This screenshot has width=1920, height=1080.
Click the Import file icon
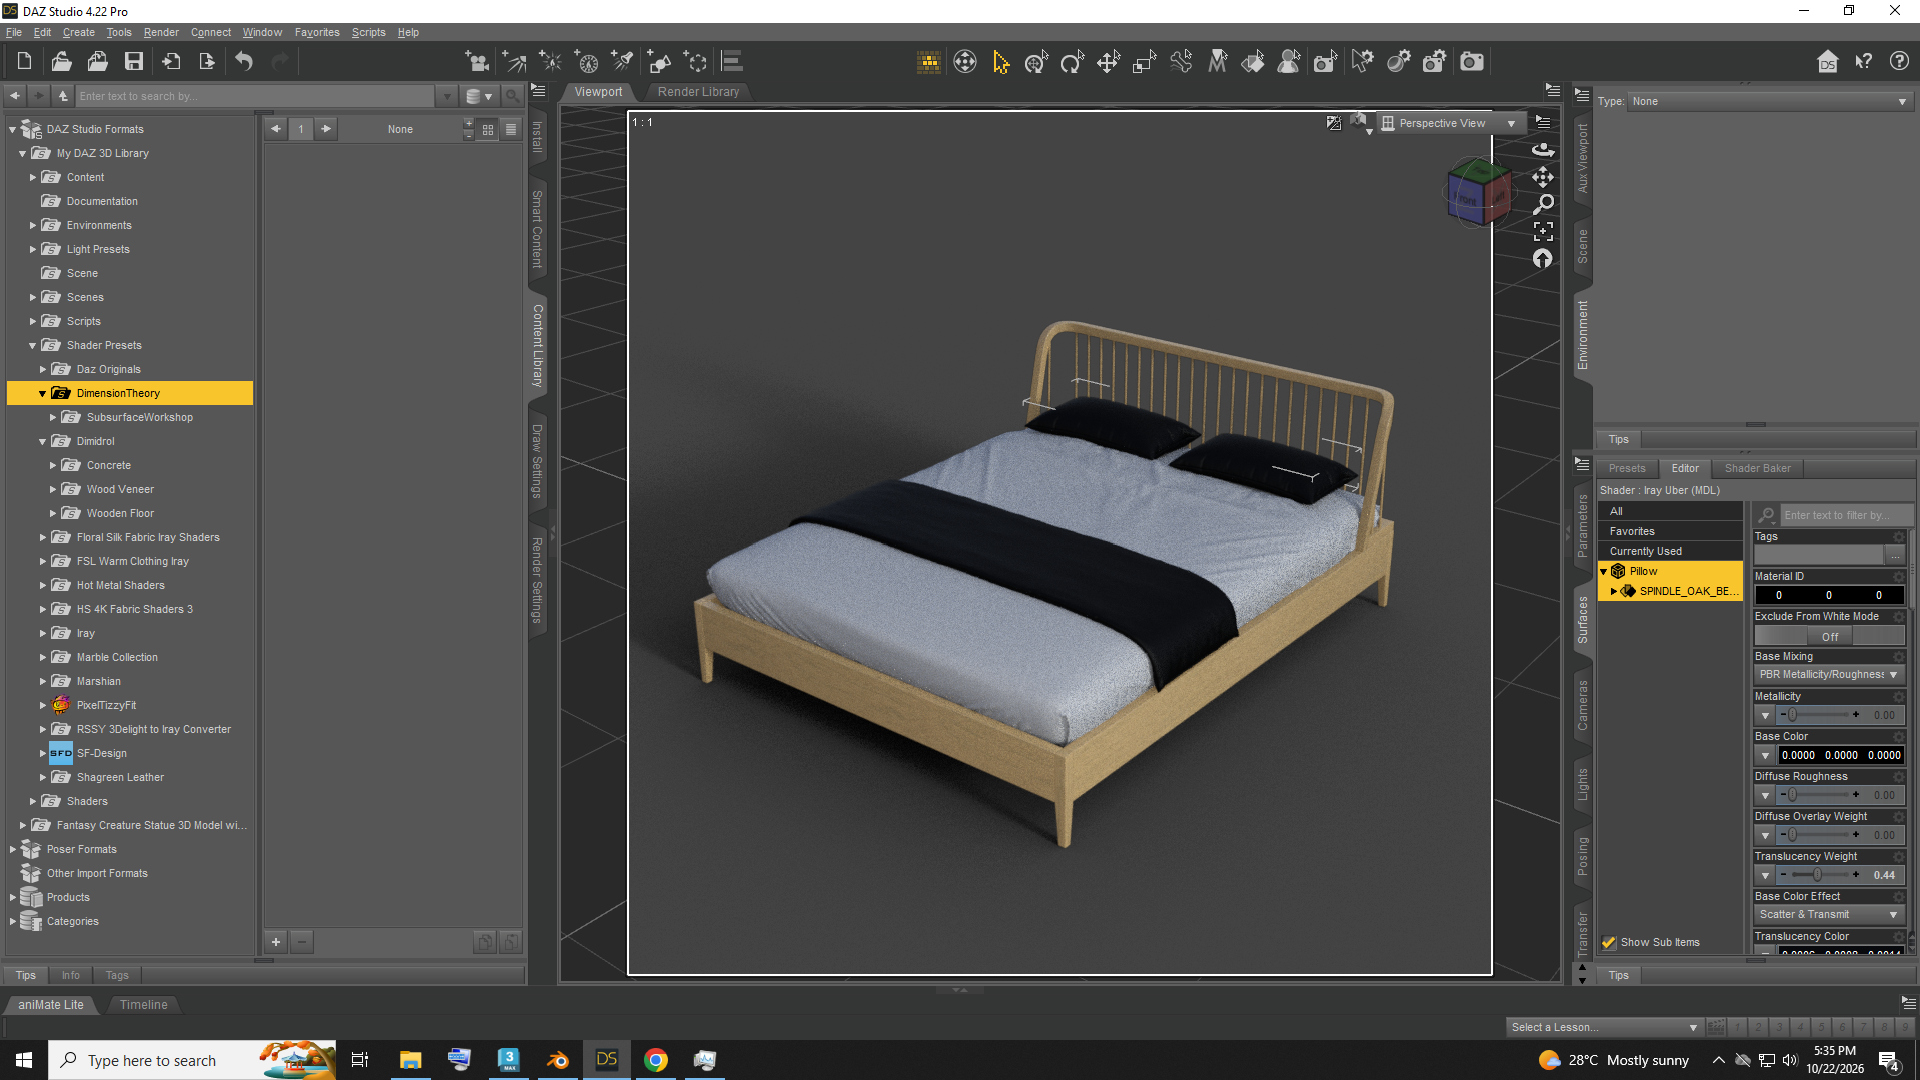171,62
